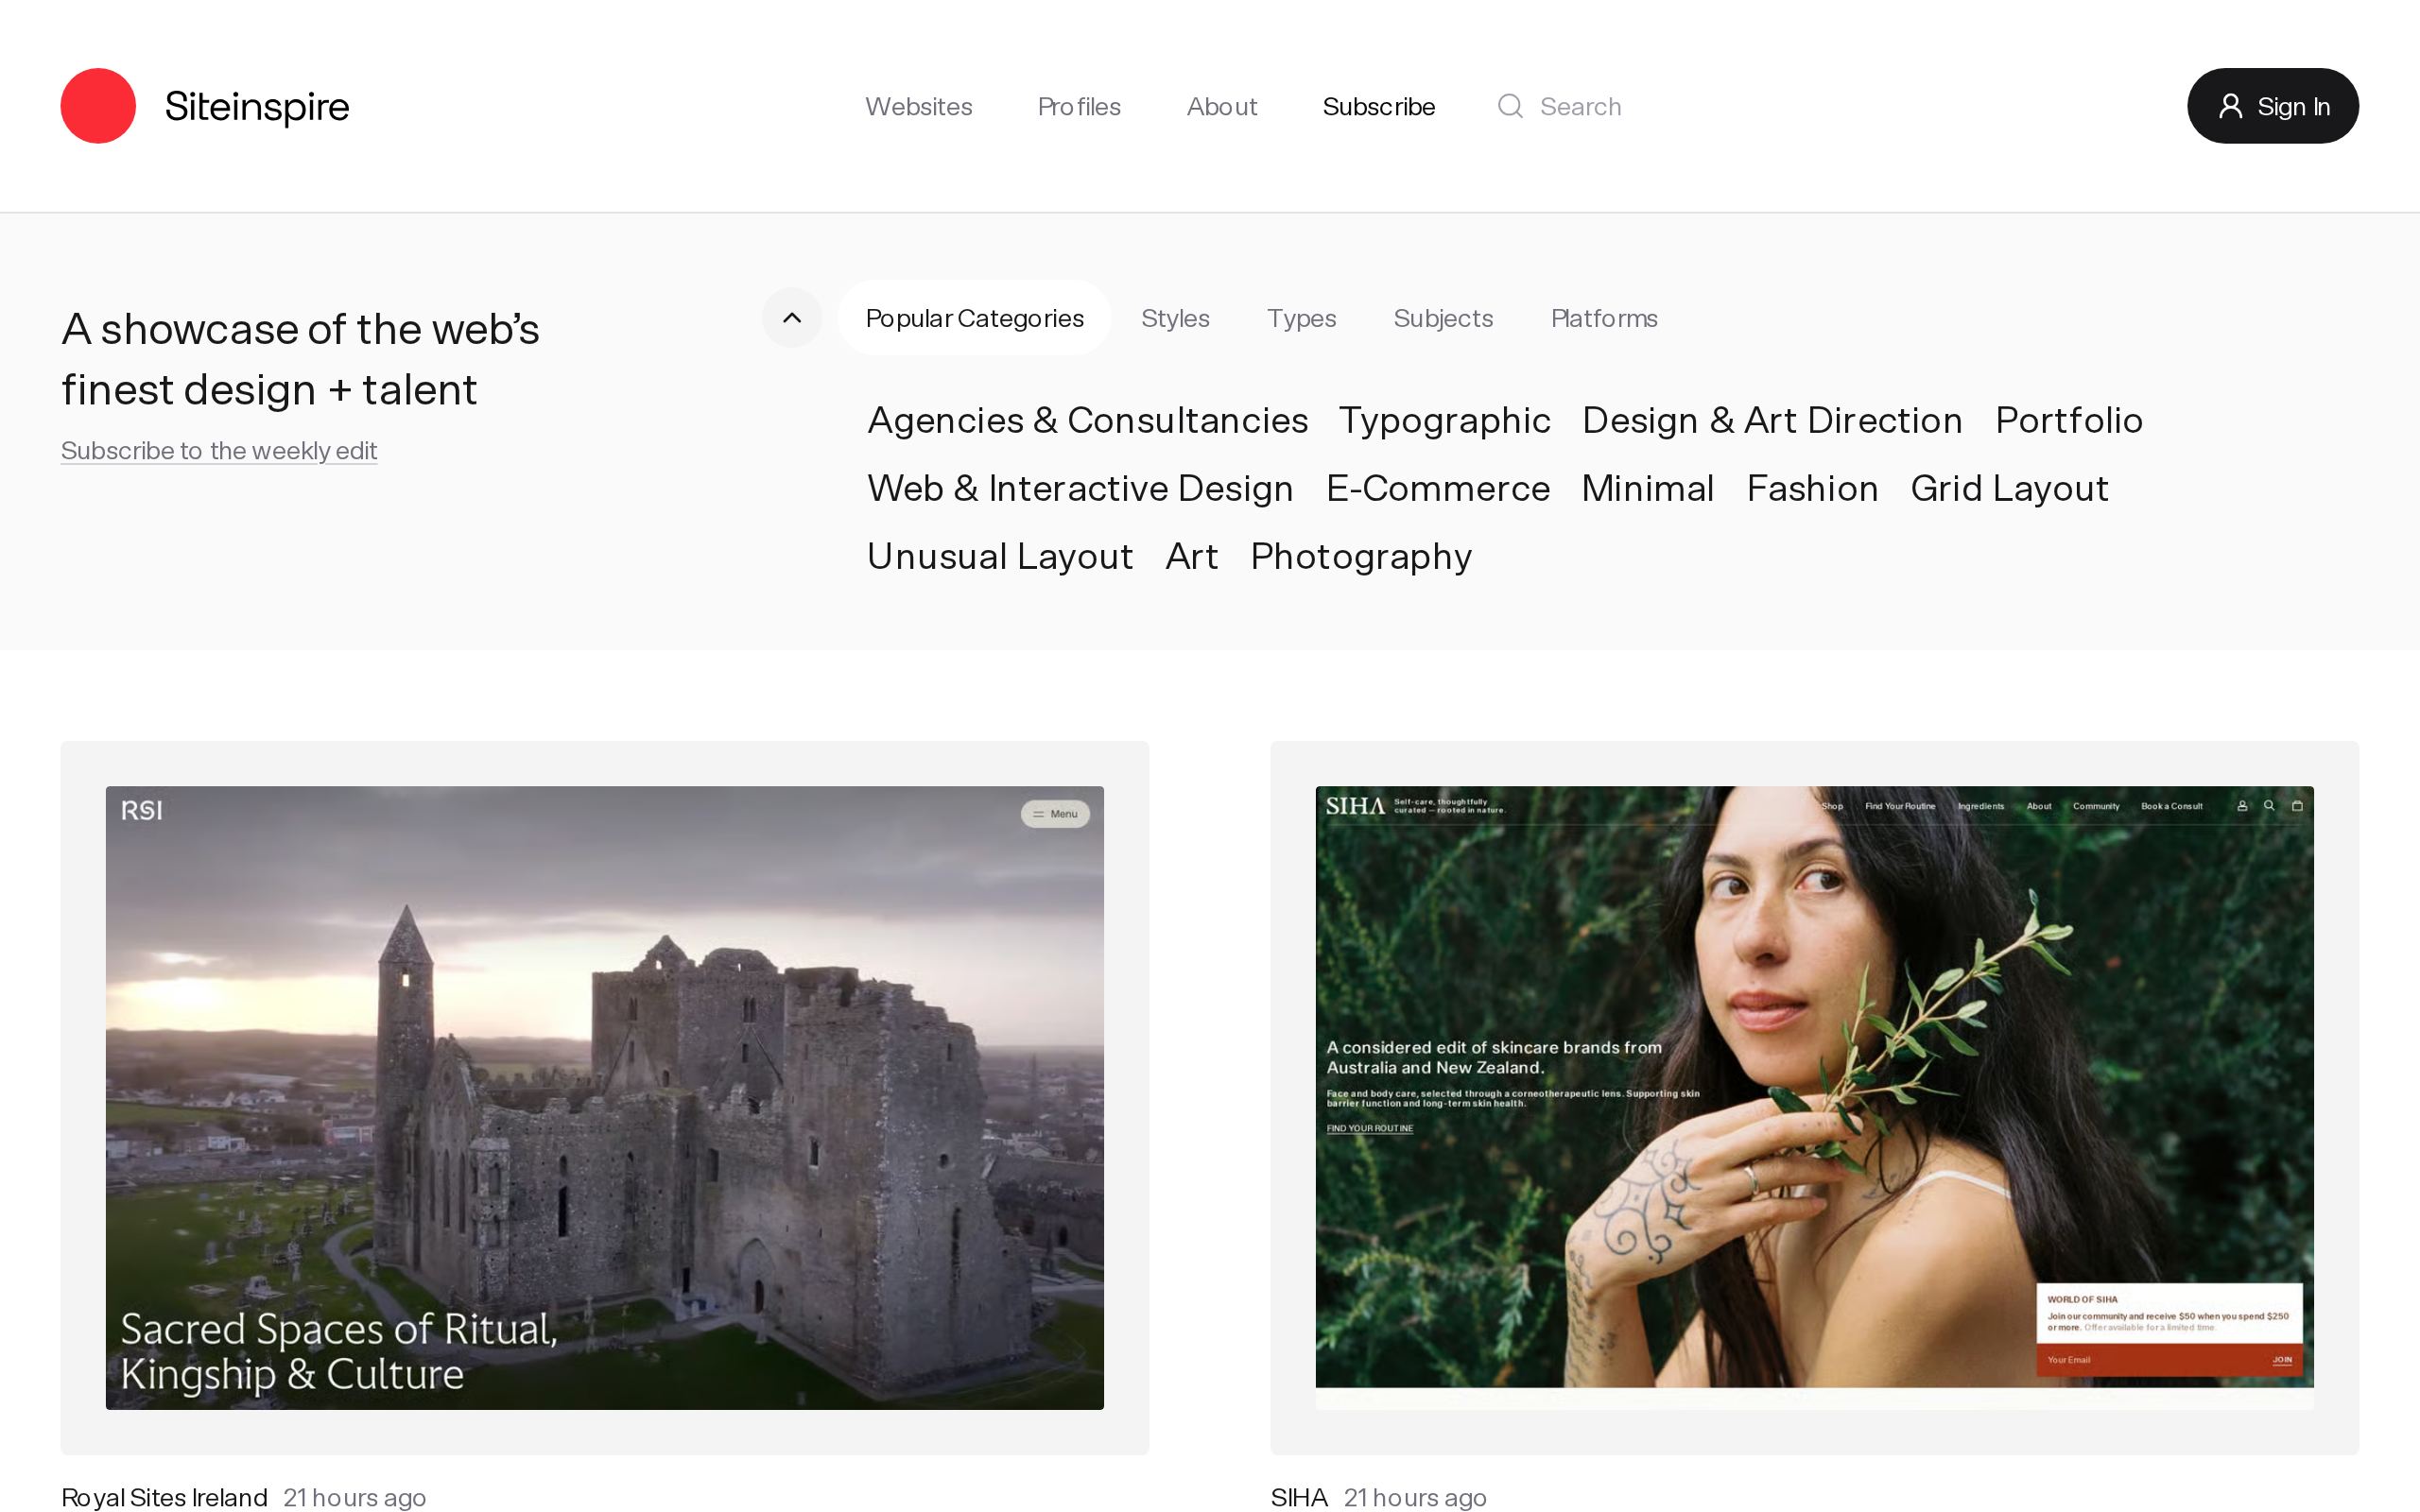Switch to the Platforms tab

tap(1604, 318)
